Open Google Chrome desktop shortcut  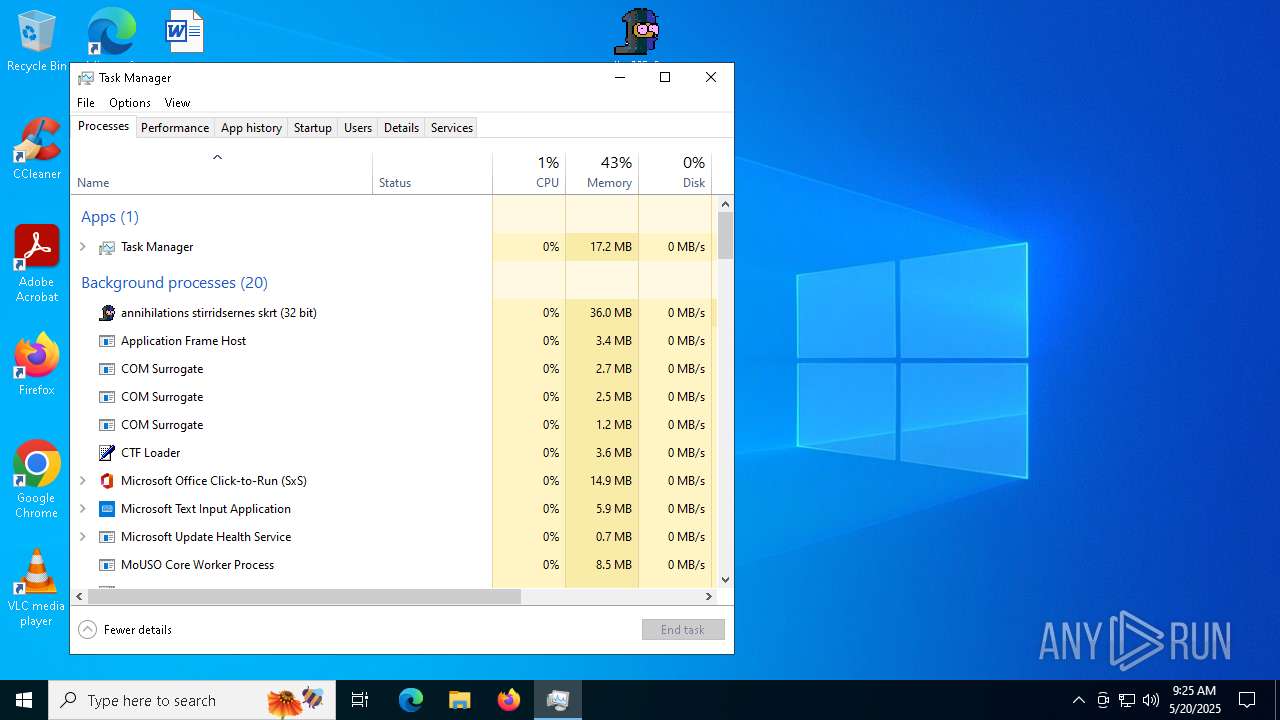pyautogui.click(x=36, y=479)
